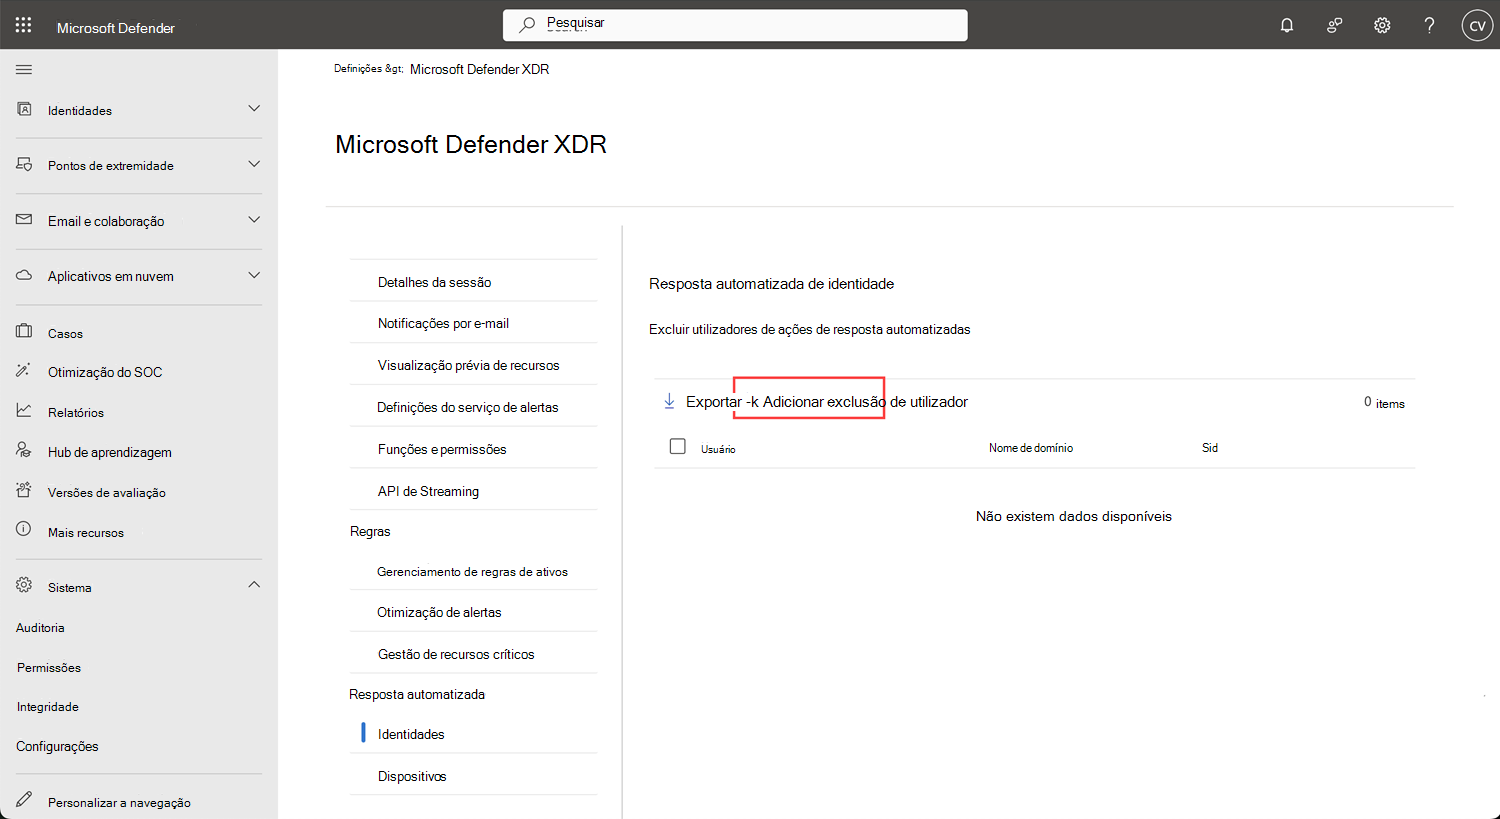The image size is (1500, 819).
Task: Open the CV account avatar
Action: [1477, 25]
